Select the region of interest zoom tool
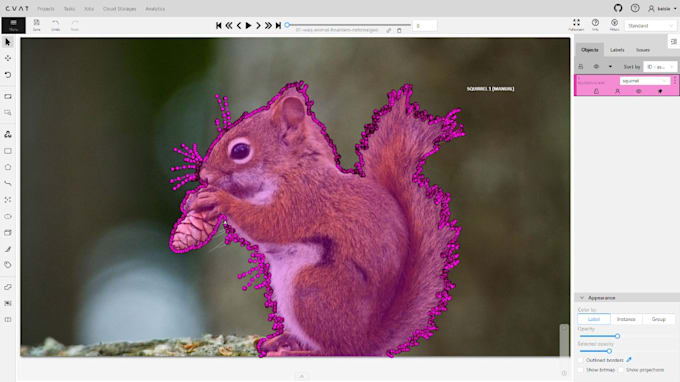The height and width of the screenshot is (382, 680). 8,113
